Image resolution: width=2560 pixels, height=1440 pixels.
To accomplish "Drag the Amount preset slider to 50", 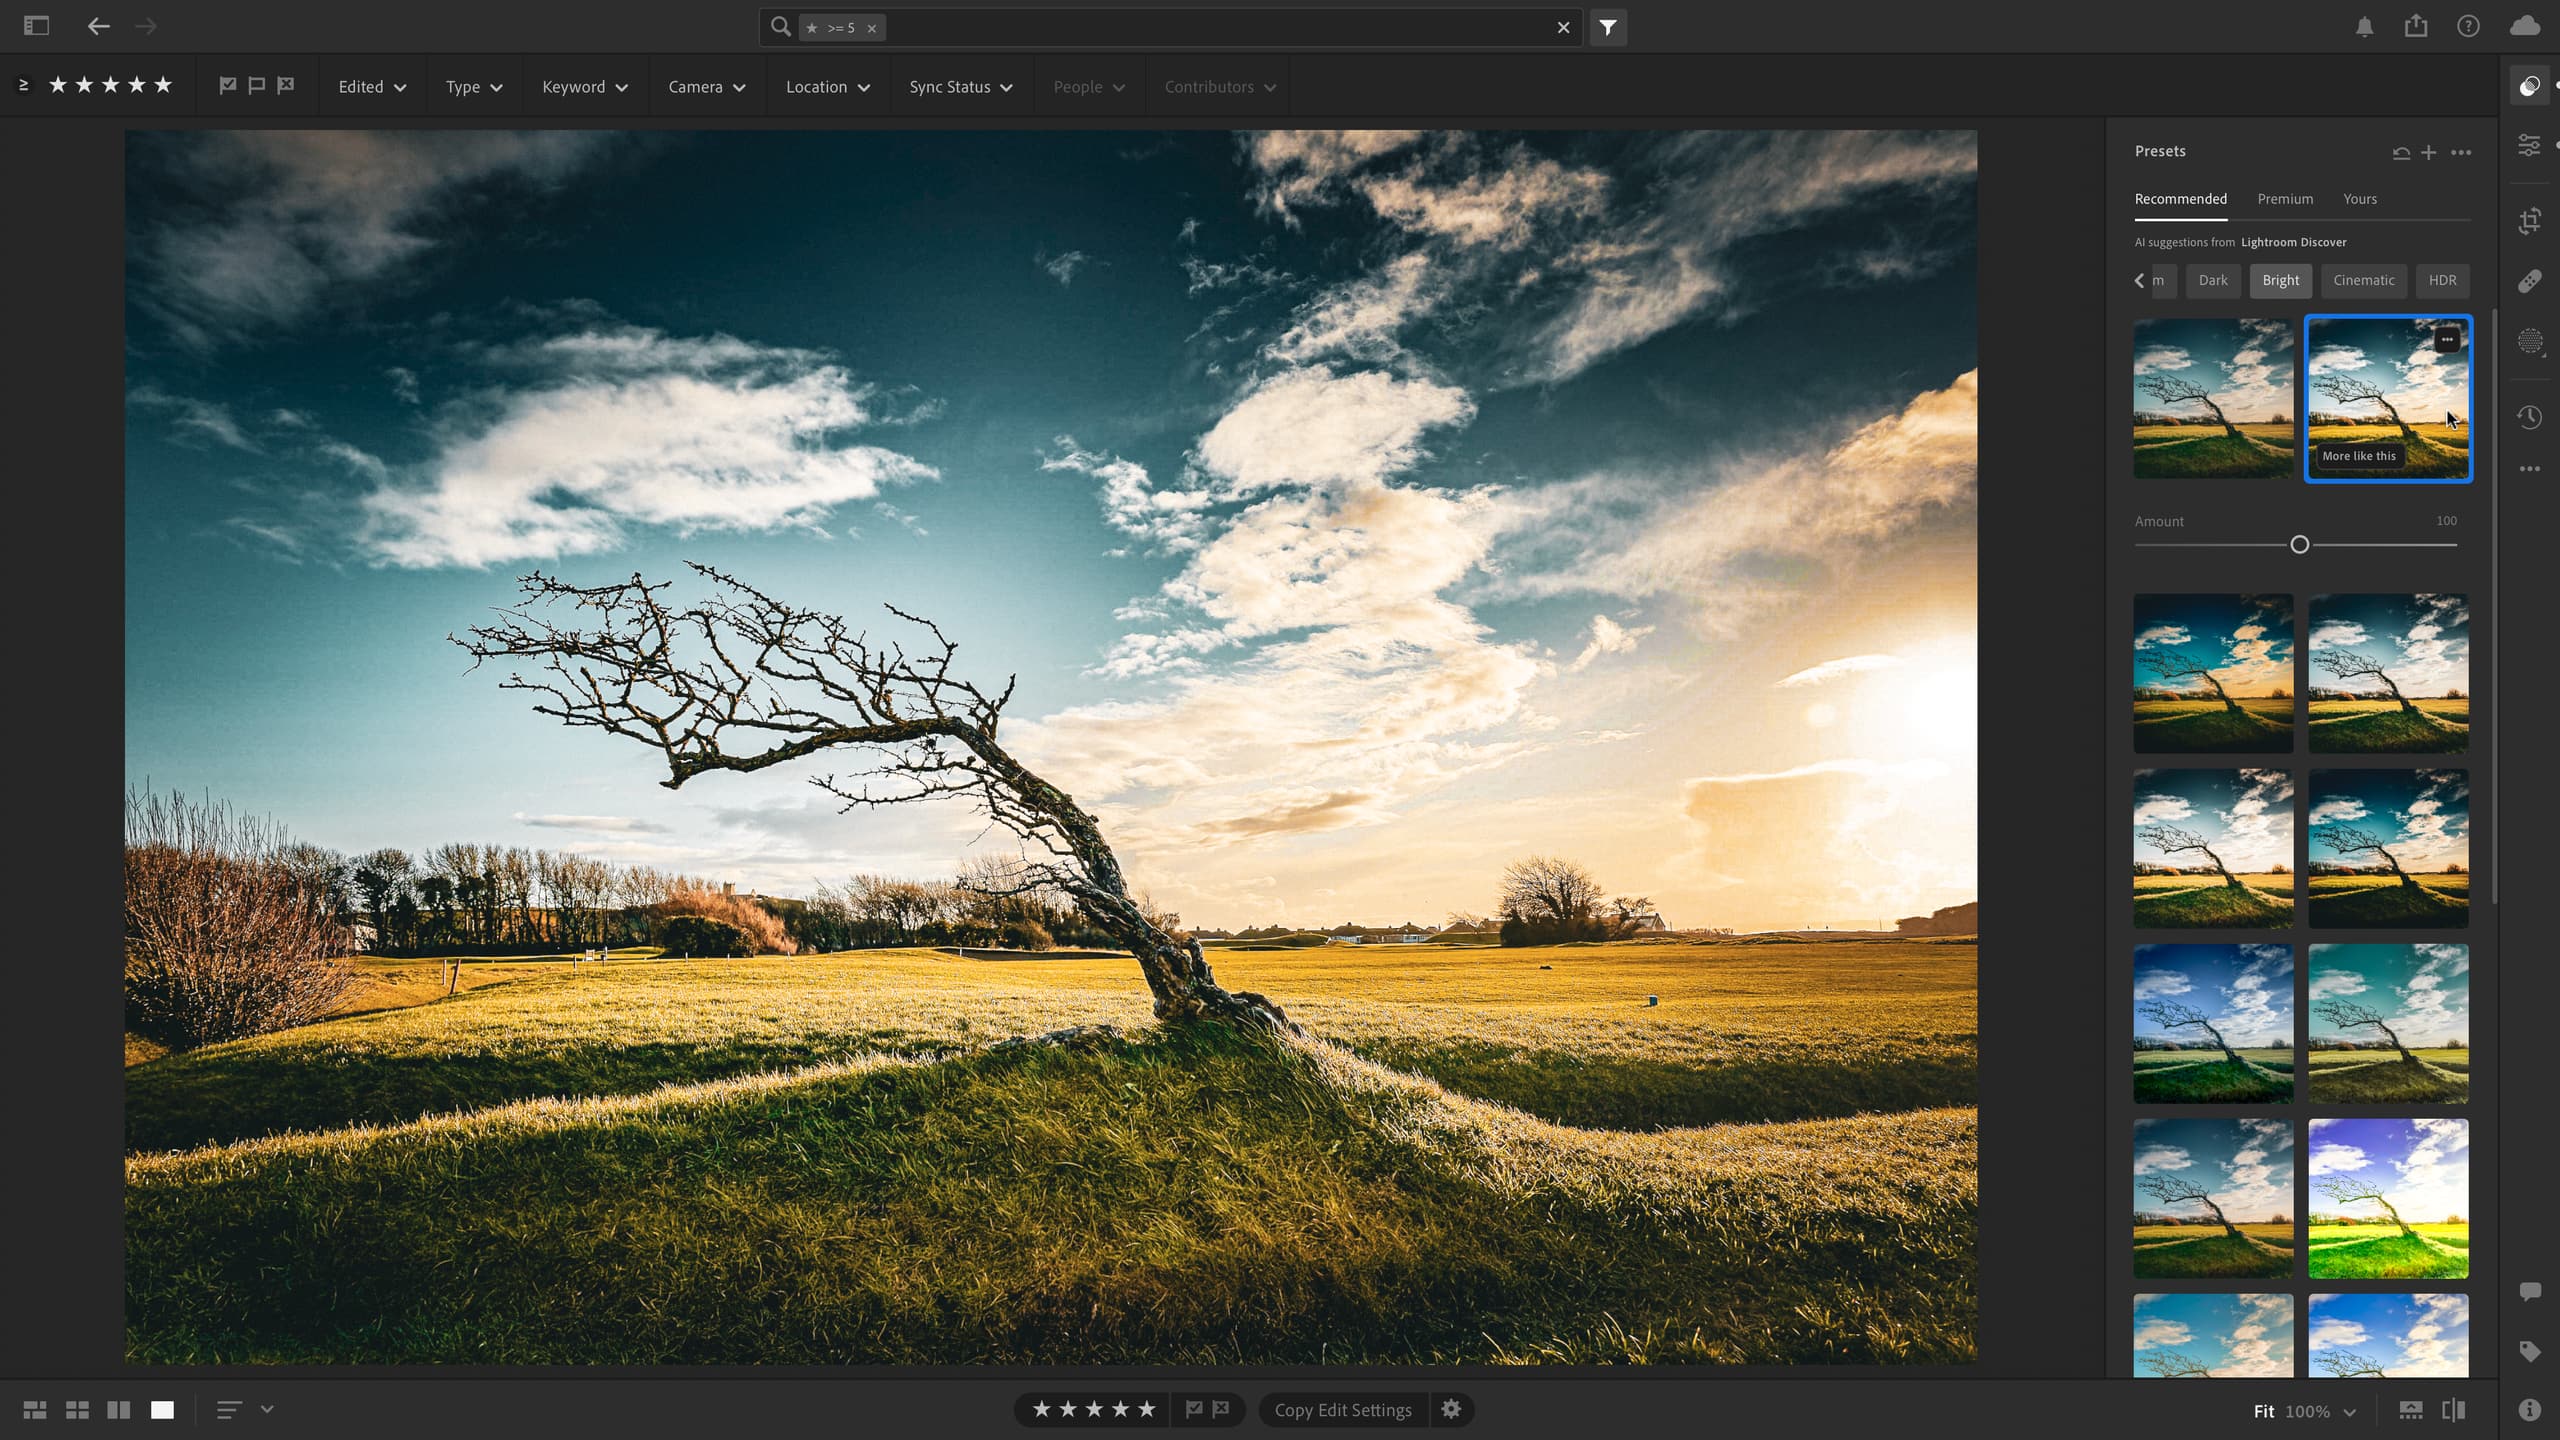I will point(2215,545).
